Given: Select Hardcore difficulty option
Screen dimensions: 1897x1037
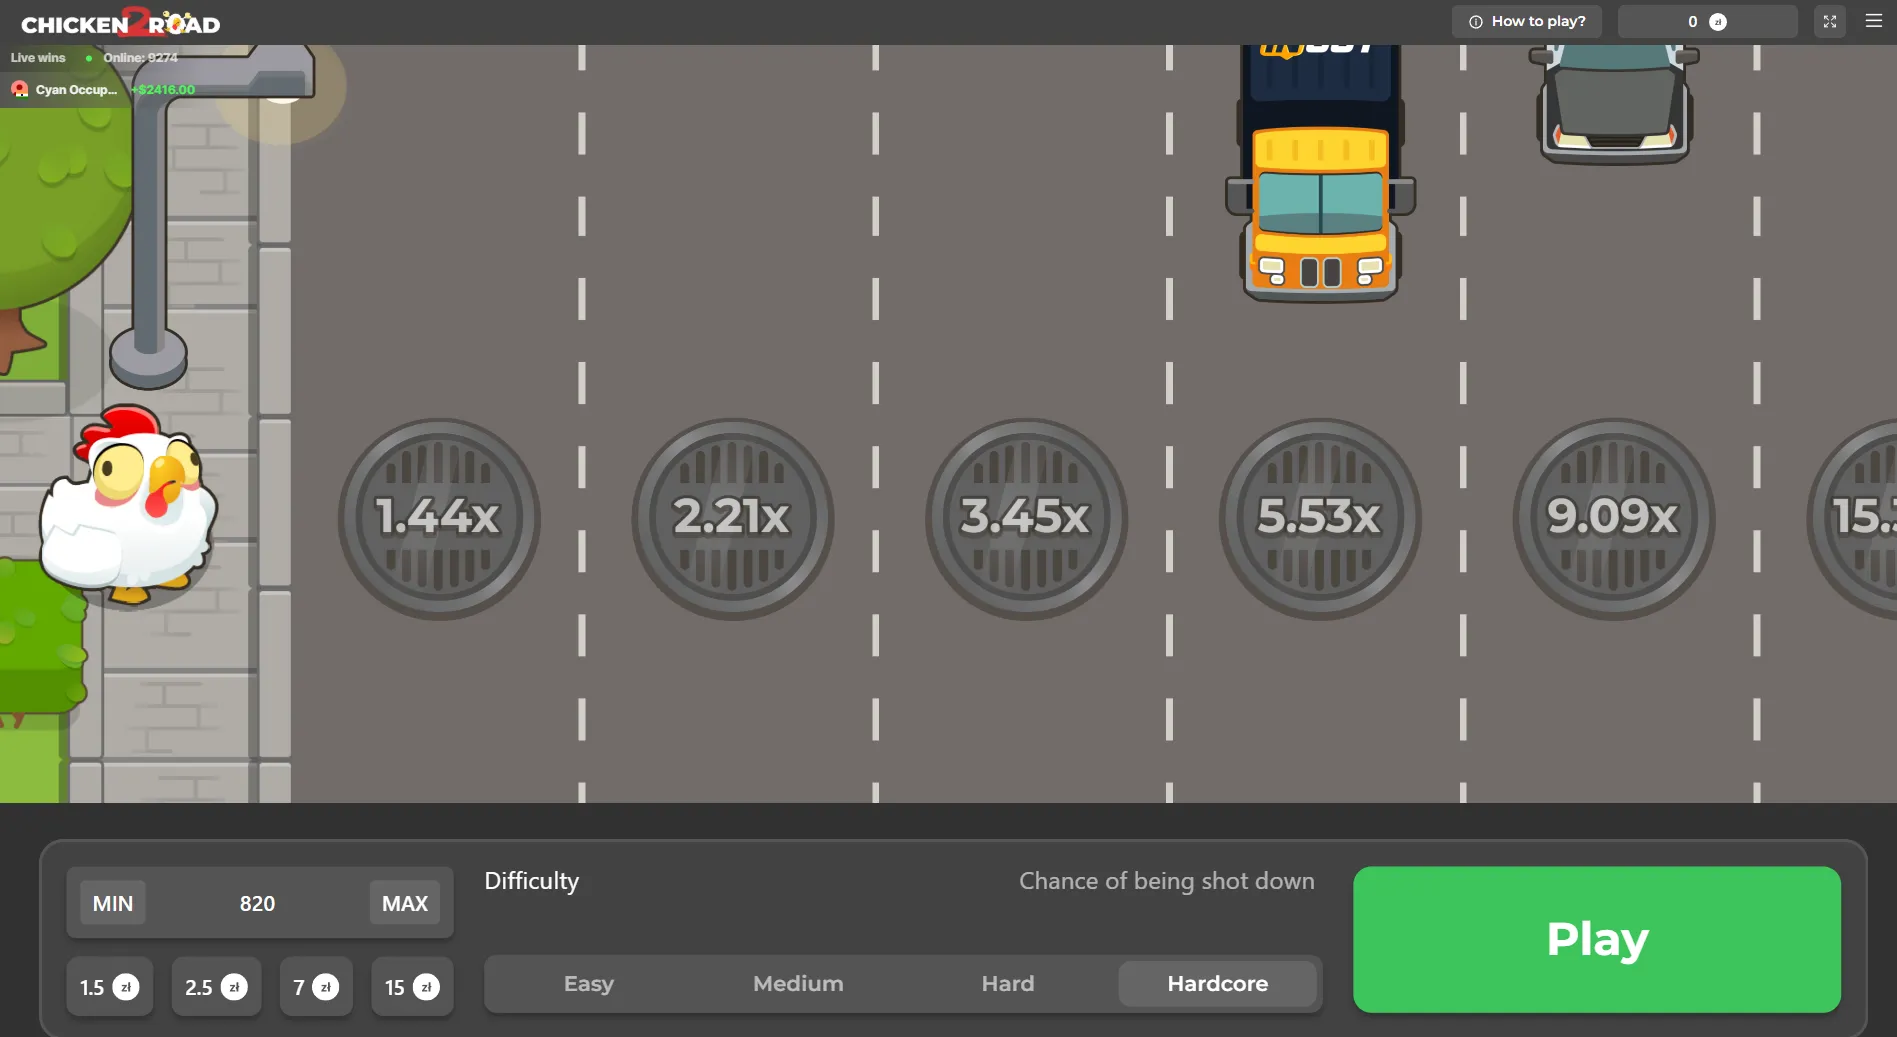Looking at the screenshot, I should tap(1217, 984).
